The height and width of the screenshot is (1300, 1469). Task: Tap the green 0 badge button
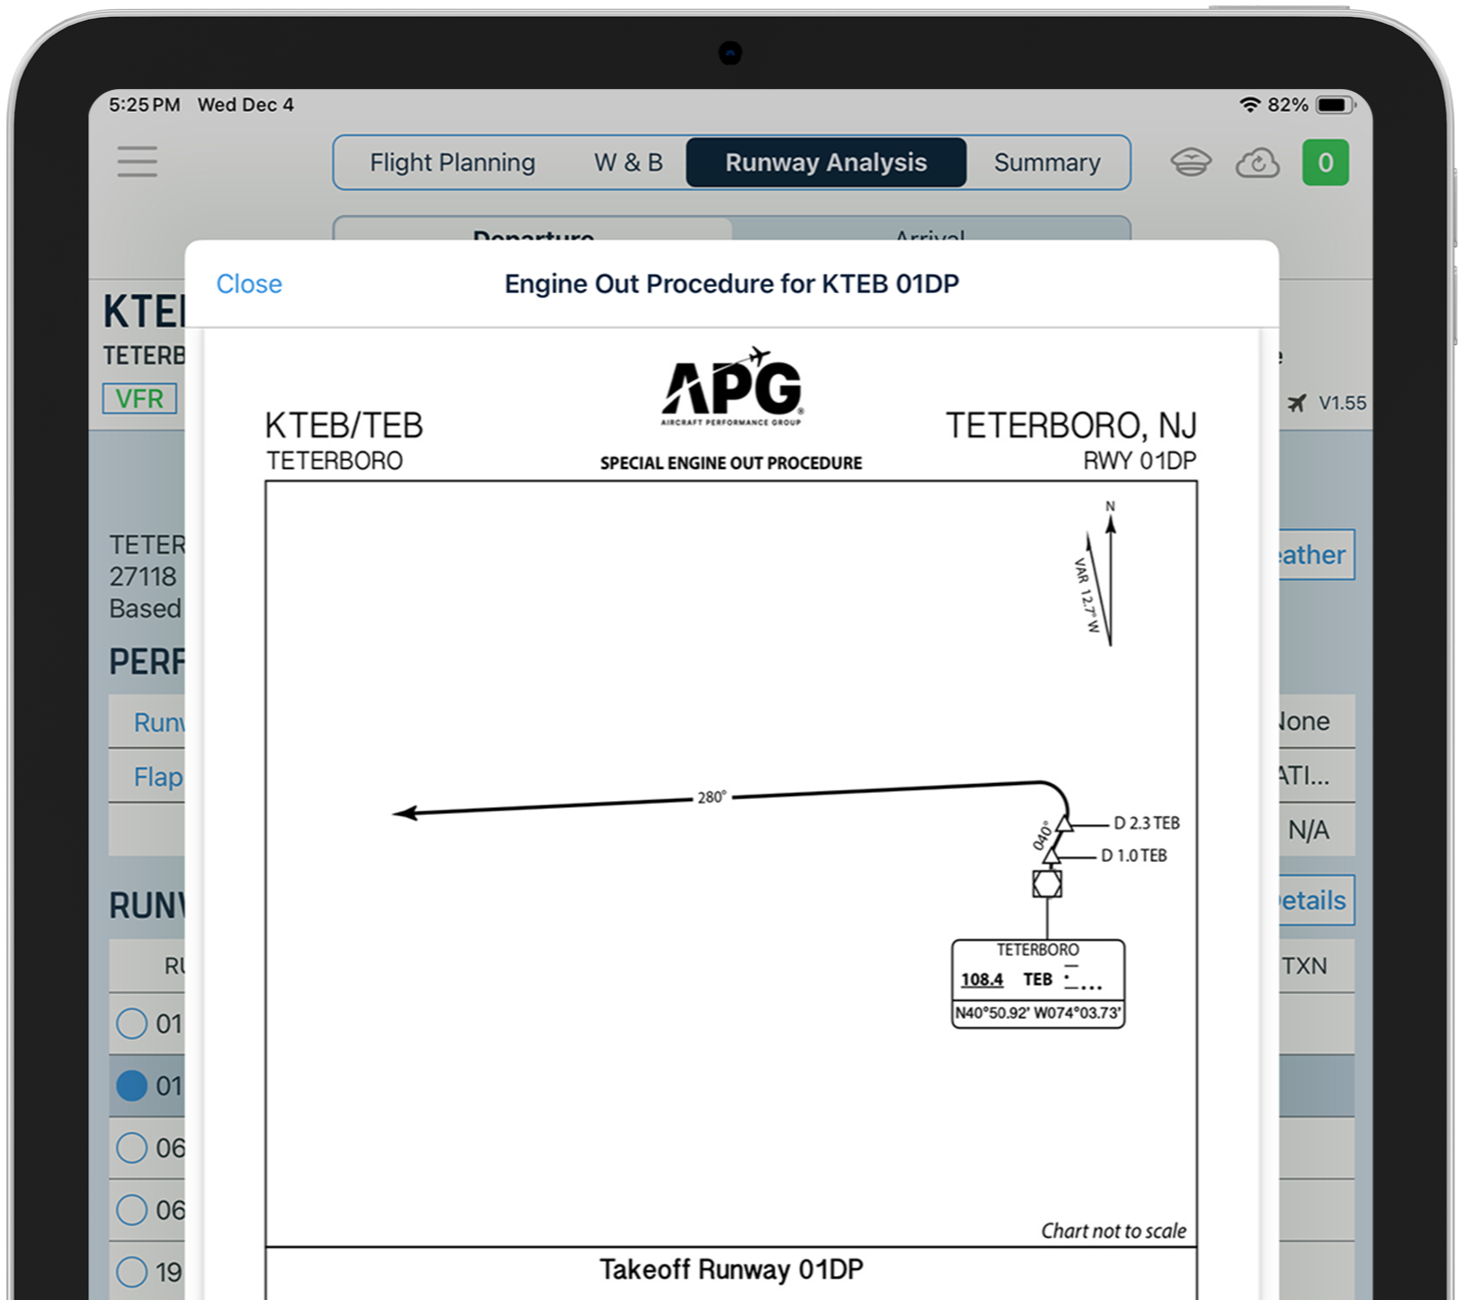pos(1325,162)
